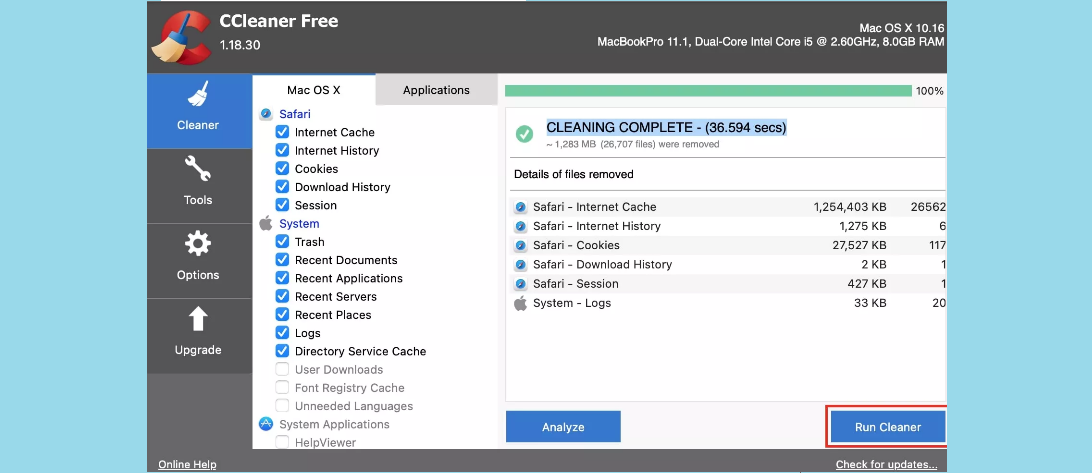Uncheck the Logs checkbox
This screenshot has width=1092, height=473.
(x=282, y=332)
